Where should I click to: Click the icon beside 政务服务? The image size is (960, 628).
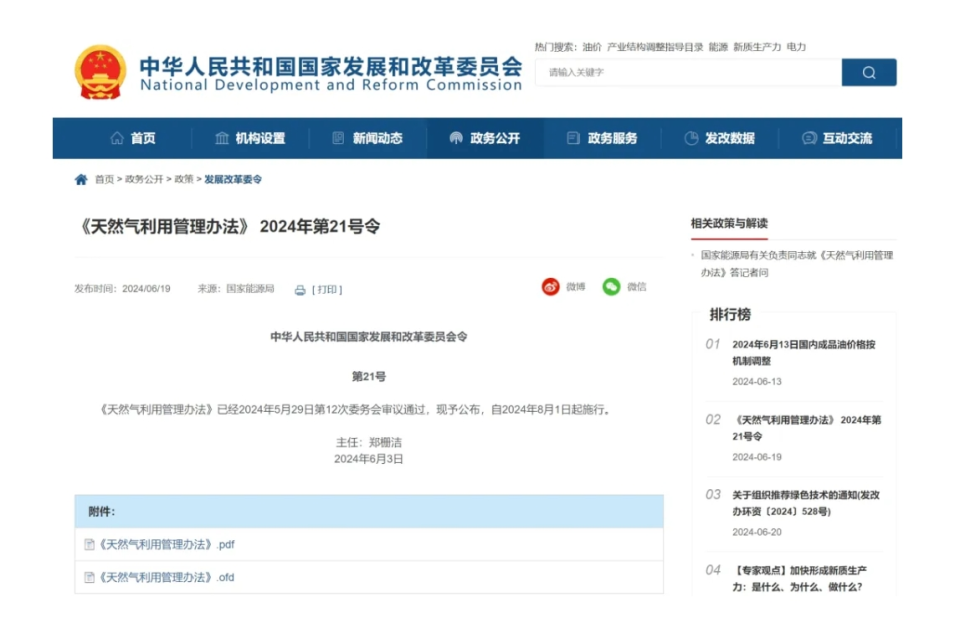coord(573,138)
